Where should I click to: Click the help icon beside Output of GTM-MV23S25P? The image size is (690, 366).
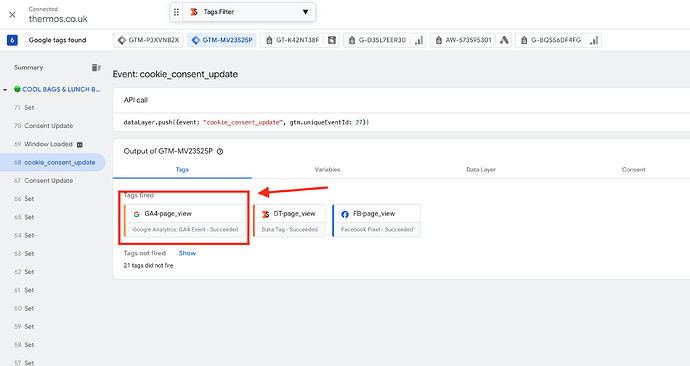[220, 151]
